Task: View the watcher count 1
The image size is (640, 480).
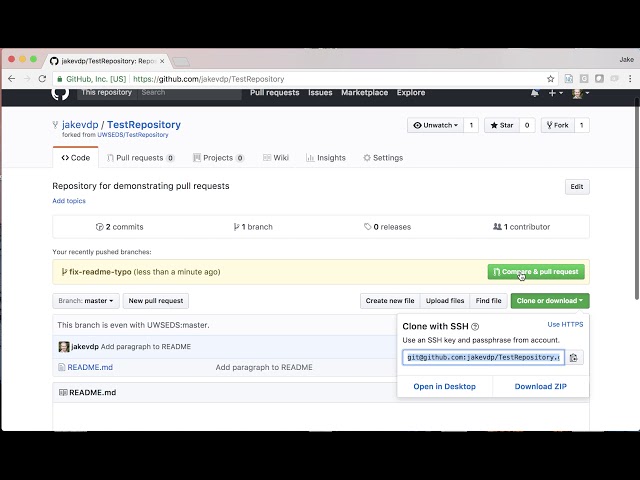Action: tap(471, 125)
